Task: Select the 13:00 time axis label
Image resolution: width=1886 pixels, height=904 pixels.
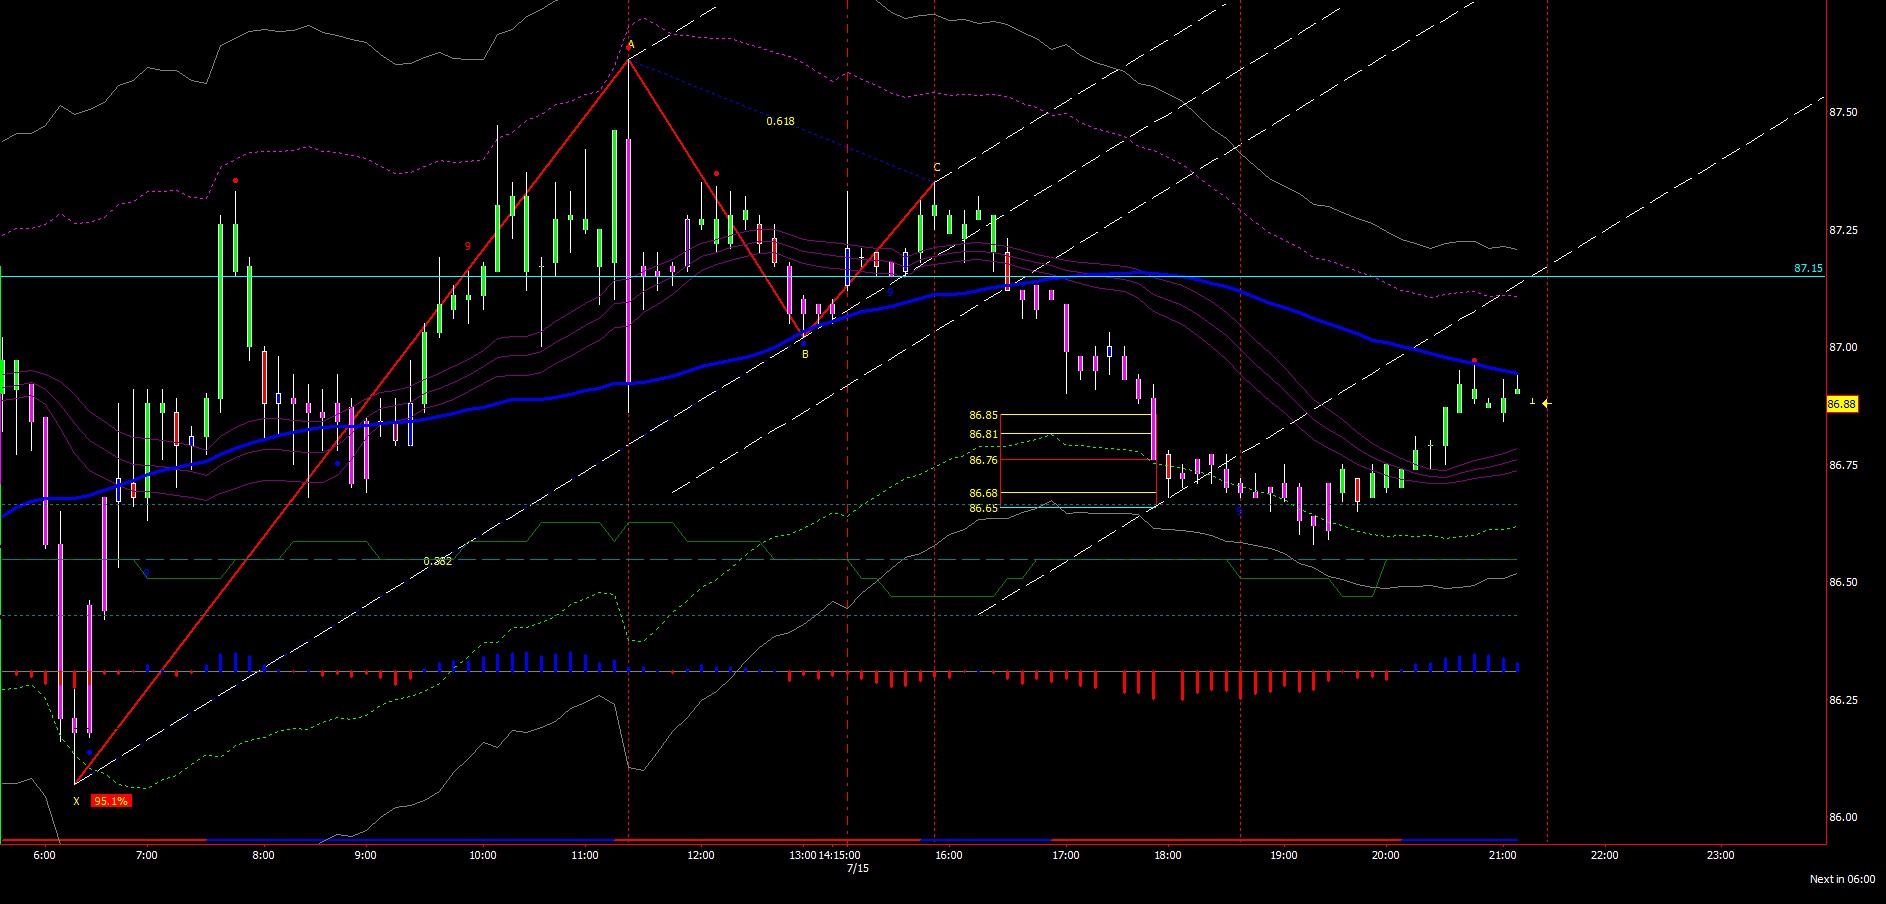Action: (803, 855)
